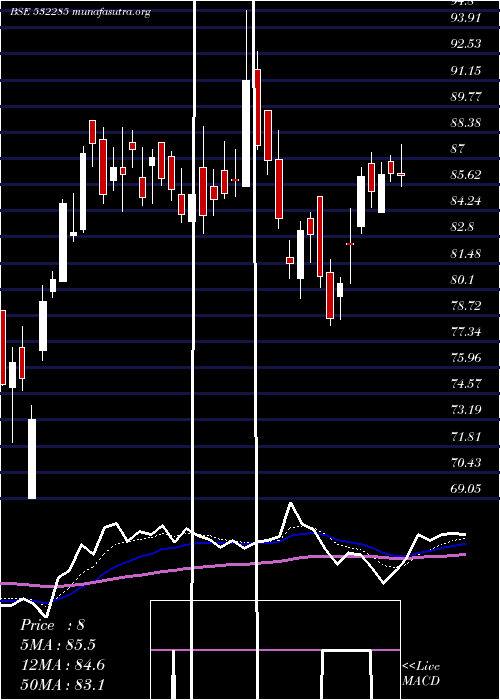The width and height of the screenshot is (500, 700).
Task: Click the 89.77 price axis label
Action: point(466,96)
